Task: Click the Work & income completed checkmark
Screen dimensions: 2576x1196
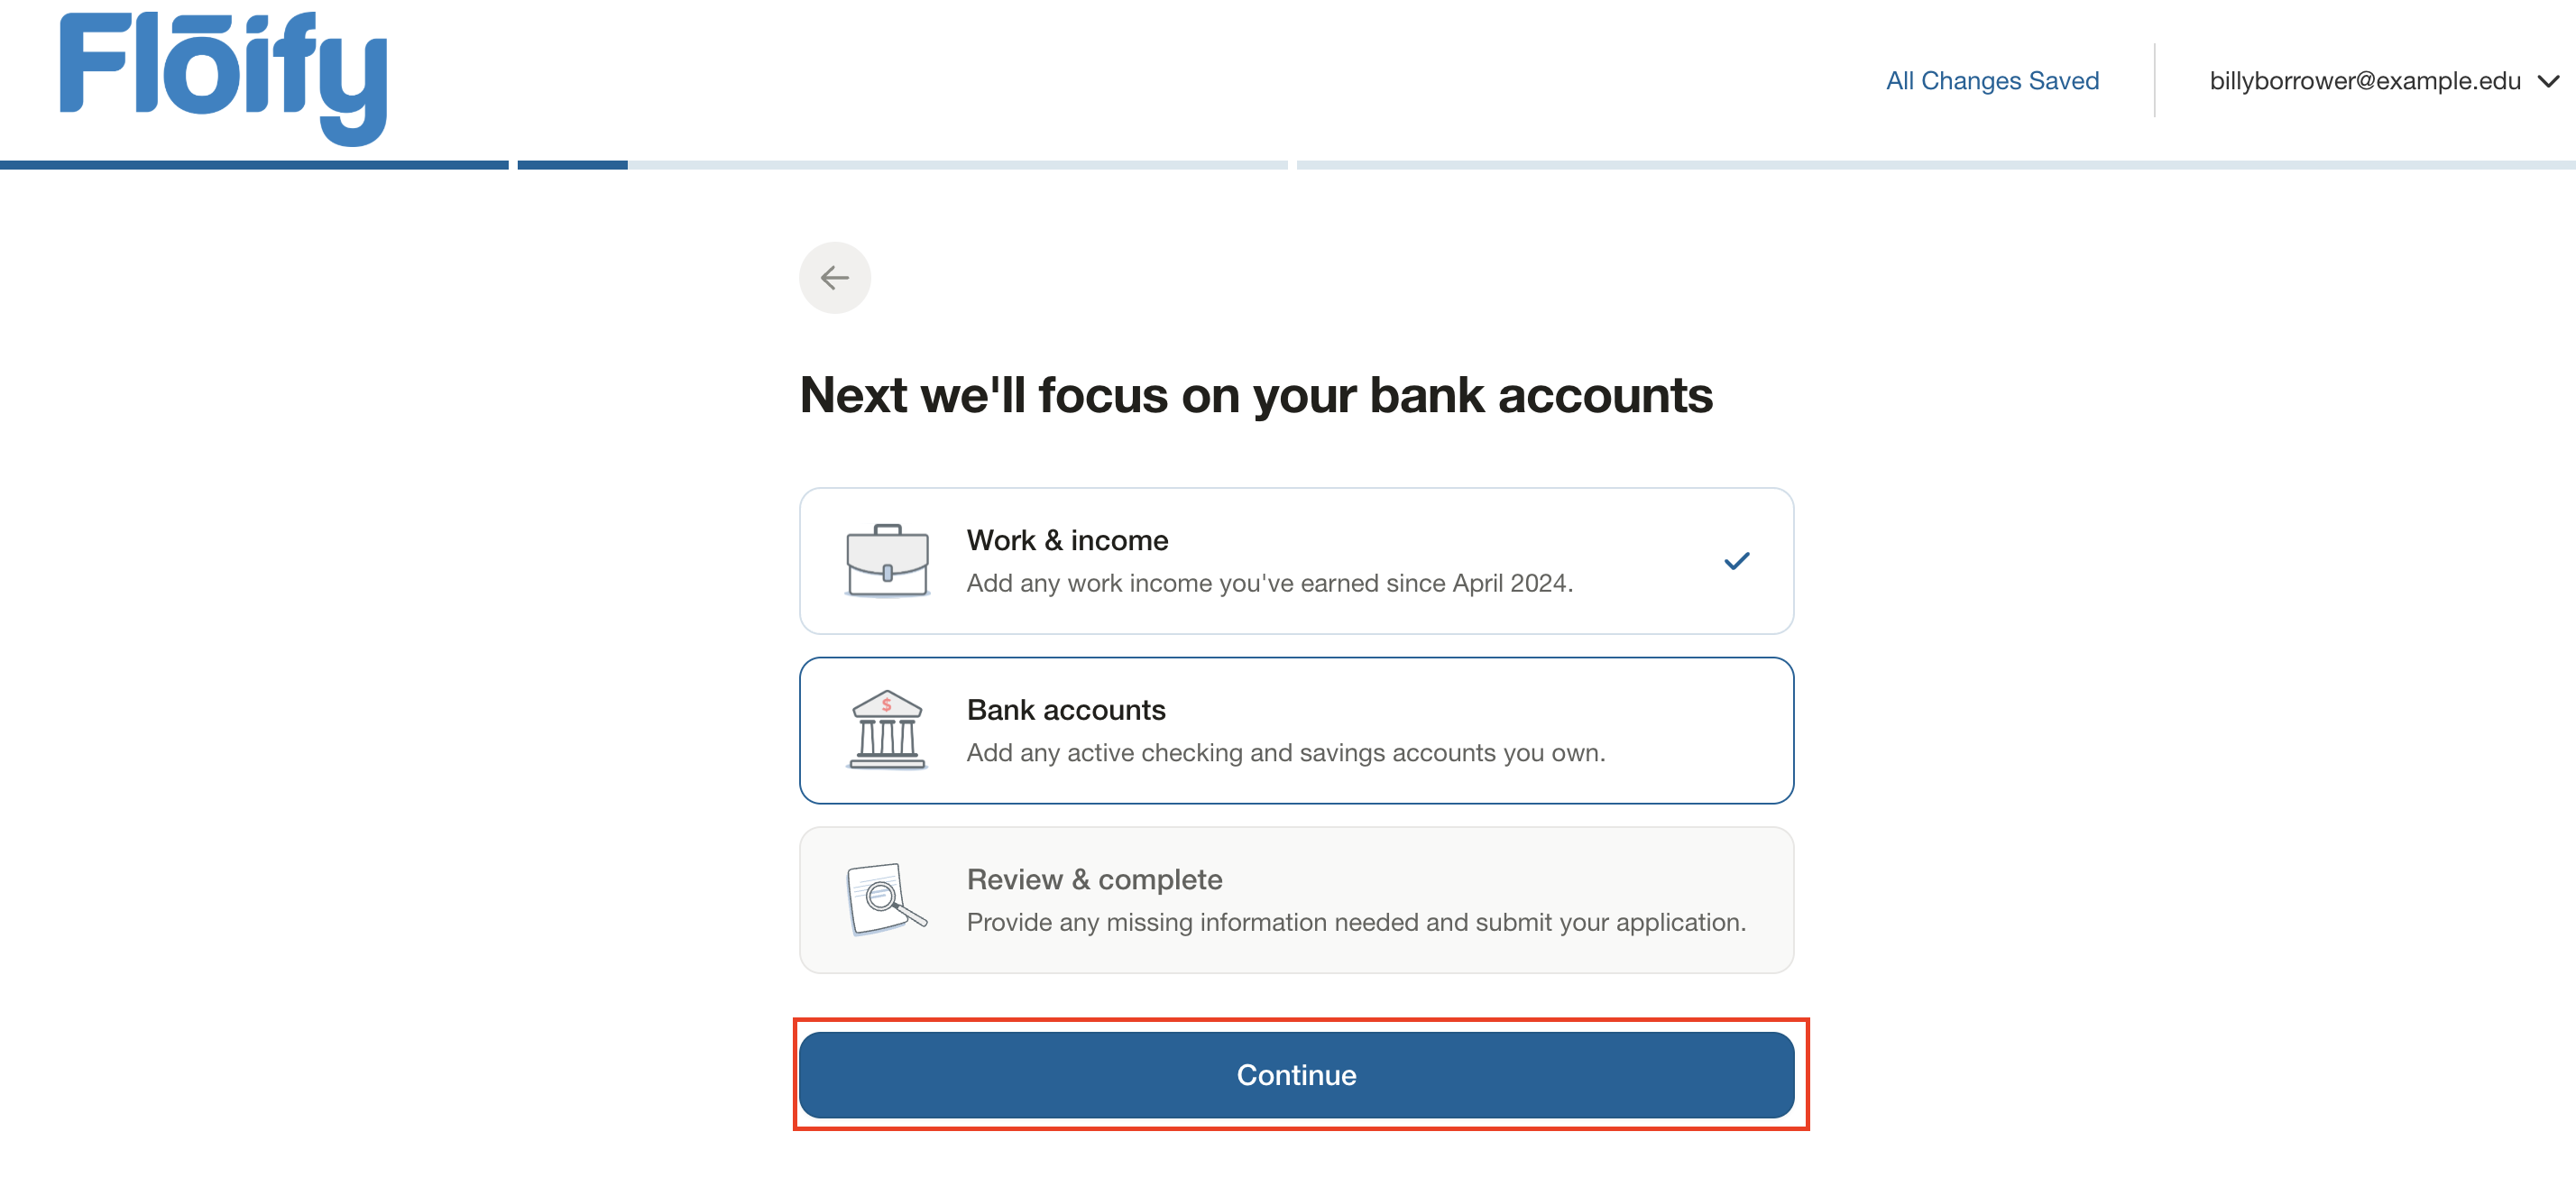Action: tap(1736, 561)
